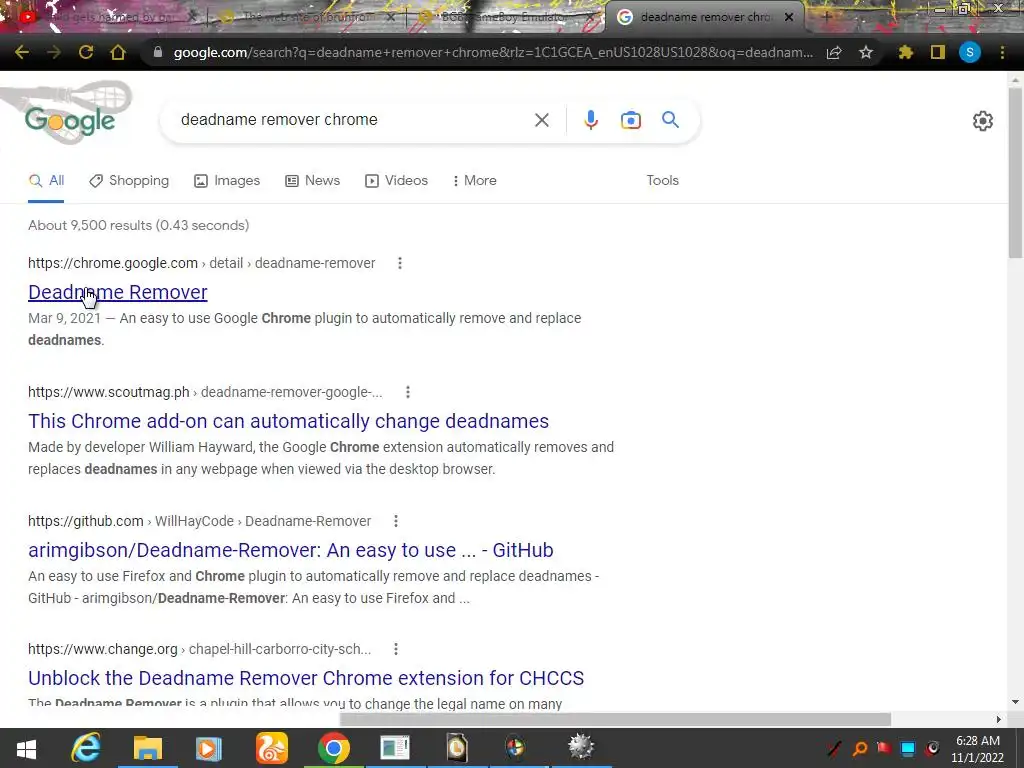Image resolution: width=1024 pixels, height=768 pixels.
Task: Switch to Chrome in the taskbar
Action: (x=334, y=748)
